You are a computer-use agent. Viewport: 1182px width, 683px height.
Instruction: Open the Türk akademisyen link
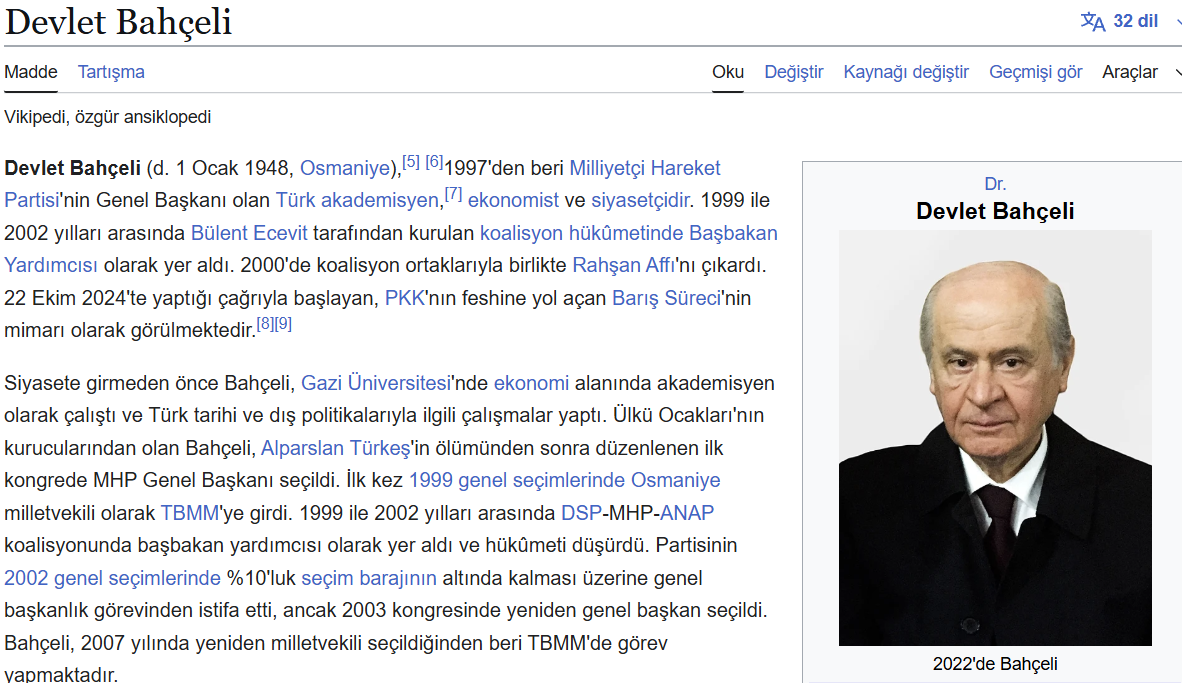click(x=357, y=201)
